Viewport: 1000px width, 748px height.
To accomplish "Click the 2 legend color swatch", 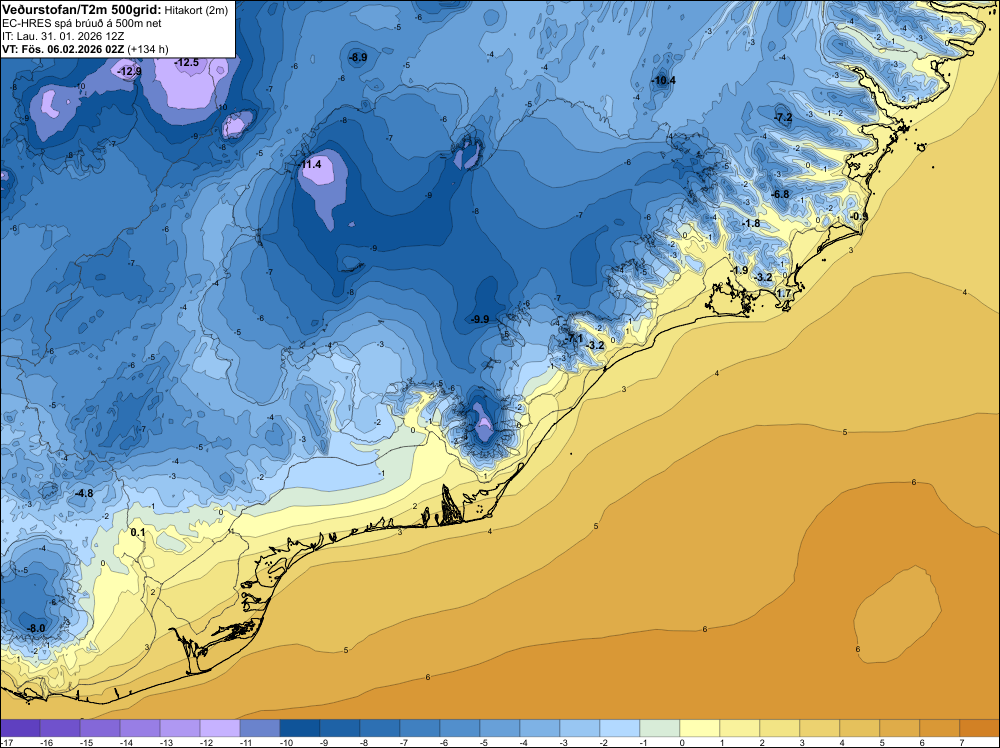I will [x=779, y=728].
